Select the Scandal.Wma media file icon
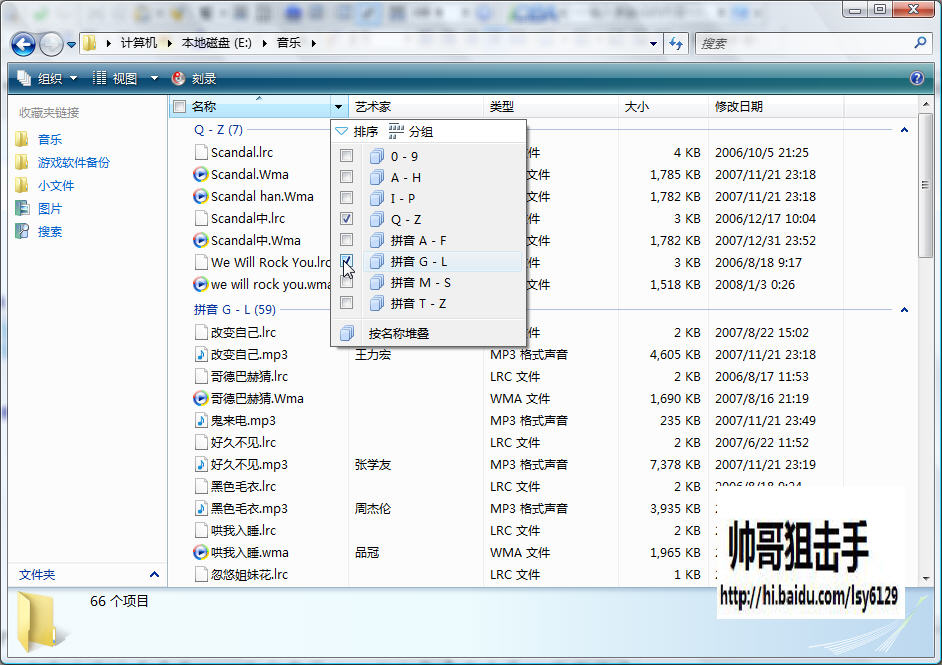The height and width of the screenshot is (665, 942). [x=201, y=174]
